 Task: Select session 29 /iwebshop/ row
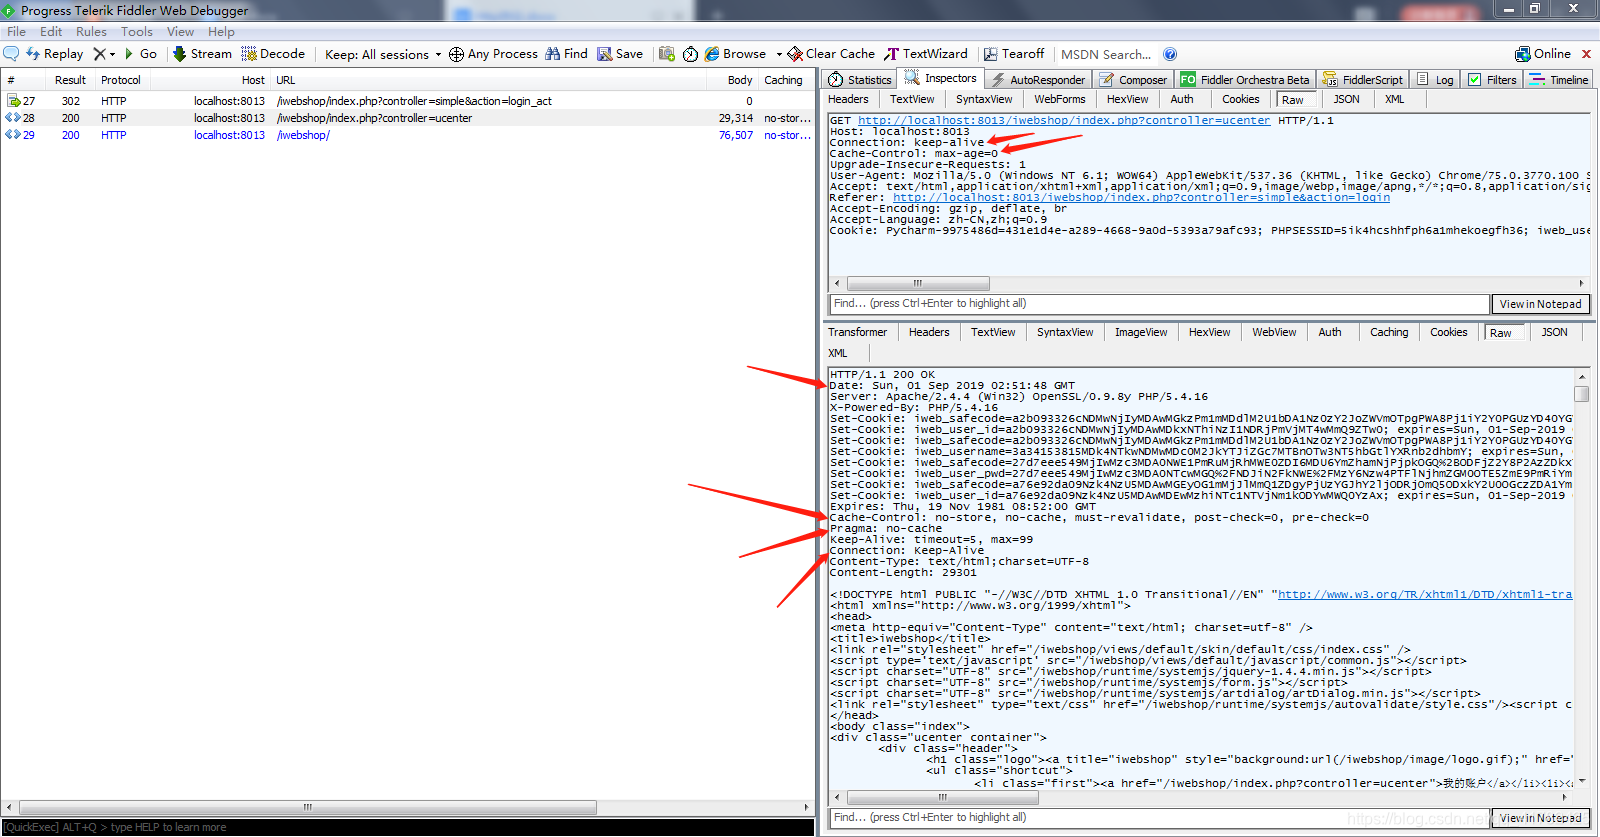(x=408, y=135)
